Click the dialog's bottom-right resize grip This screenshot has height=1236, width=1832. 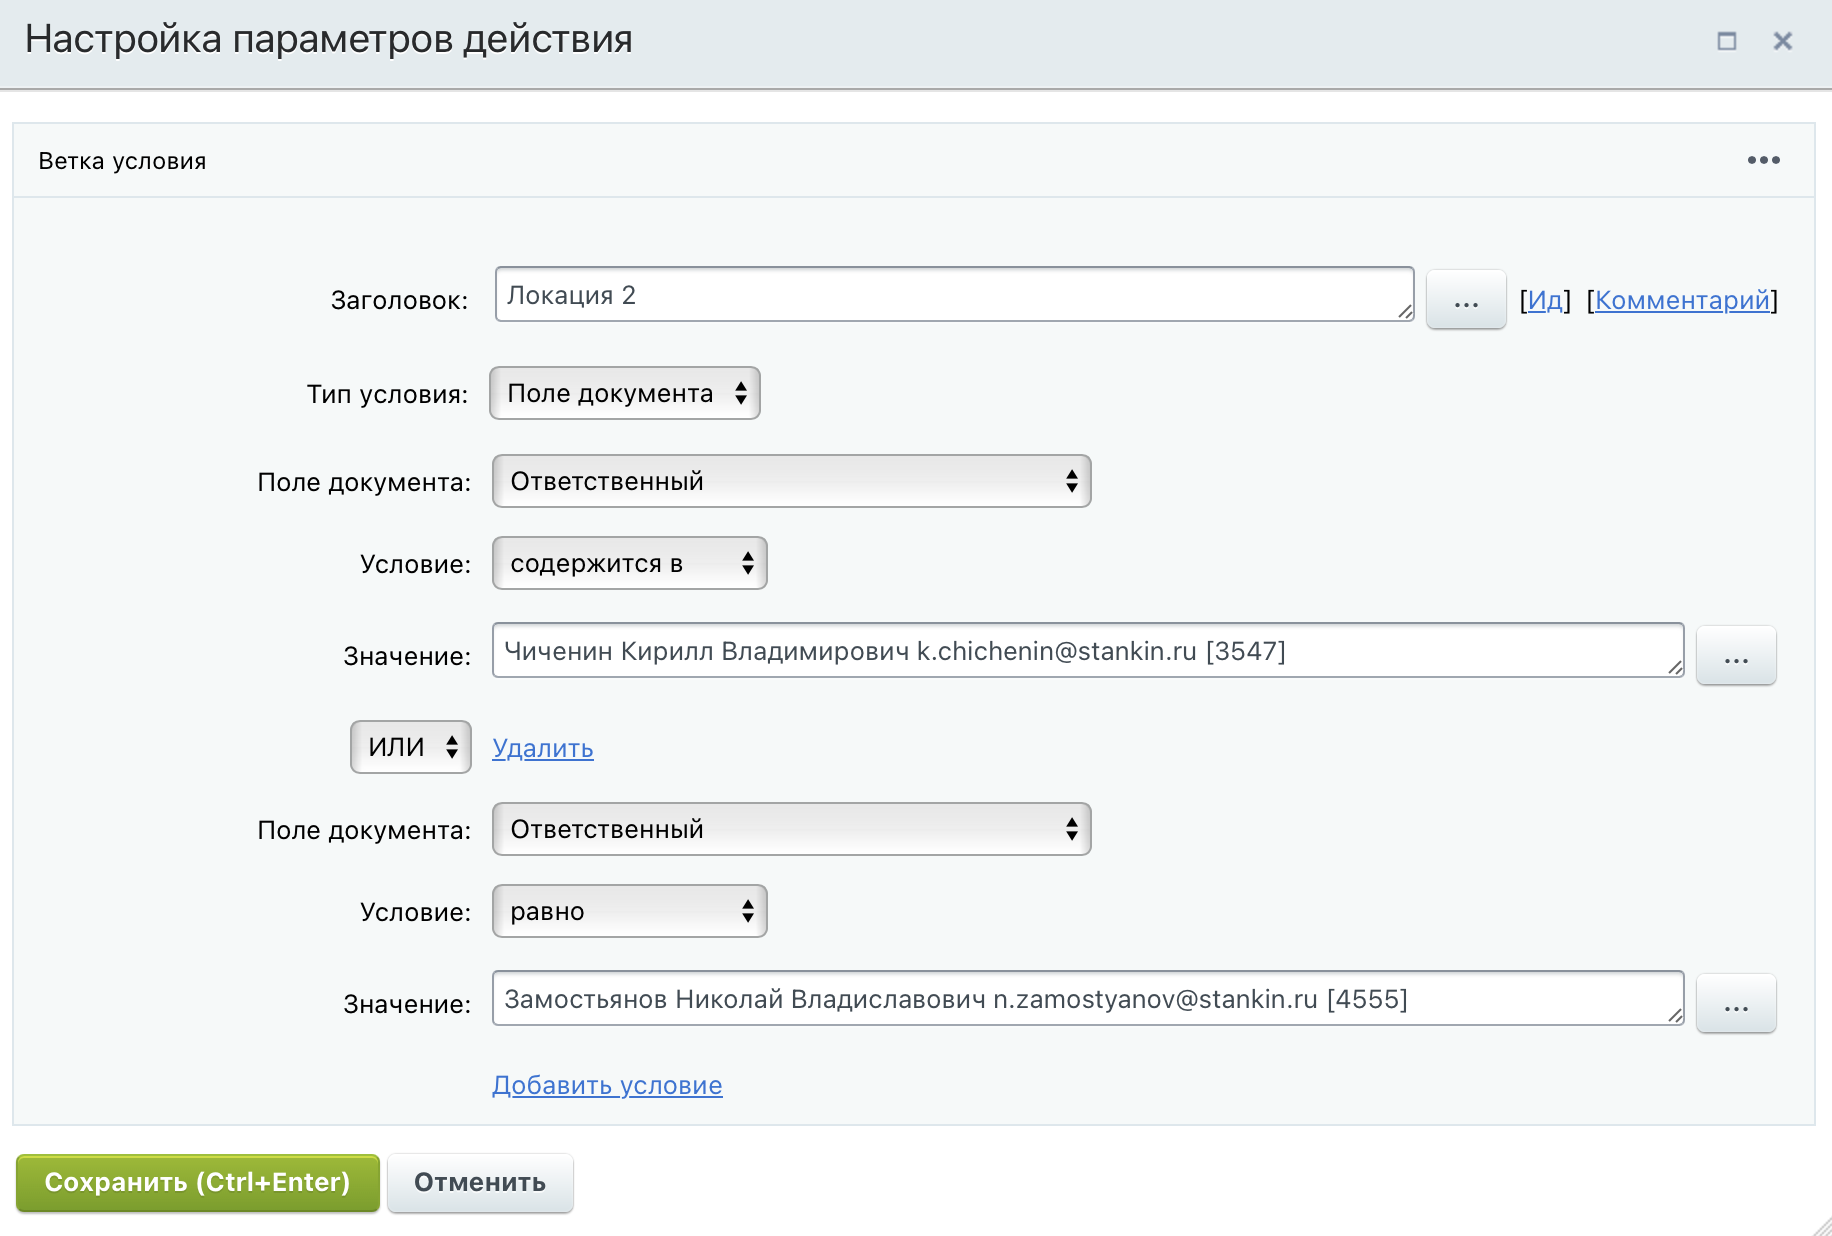pyautogui.click(x=1822, y=1226)
